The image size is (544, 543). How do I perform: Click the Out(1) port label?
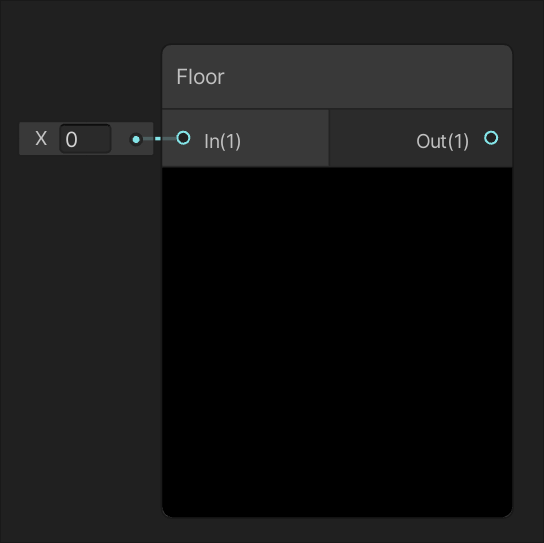tap(442, 141)
